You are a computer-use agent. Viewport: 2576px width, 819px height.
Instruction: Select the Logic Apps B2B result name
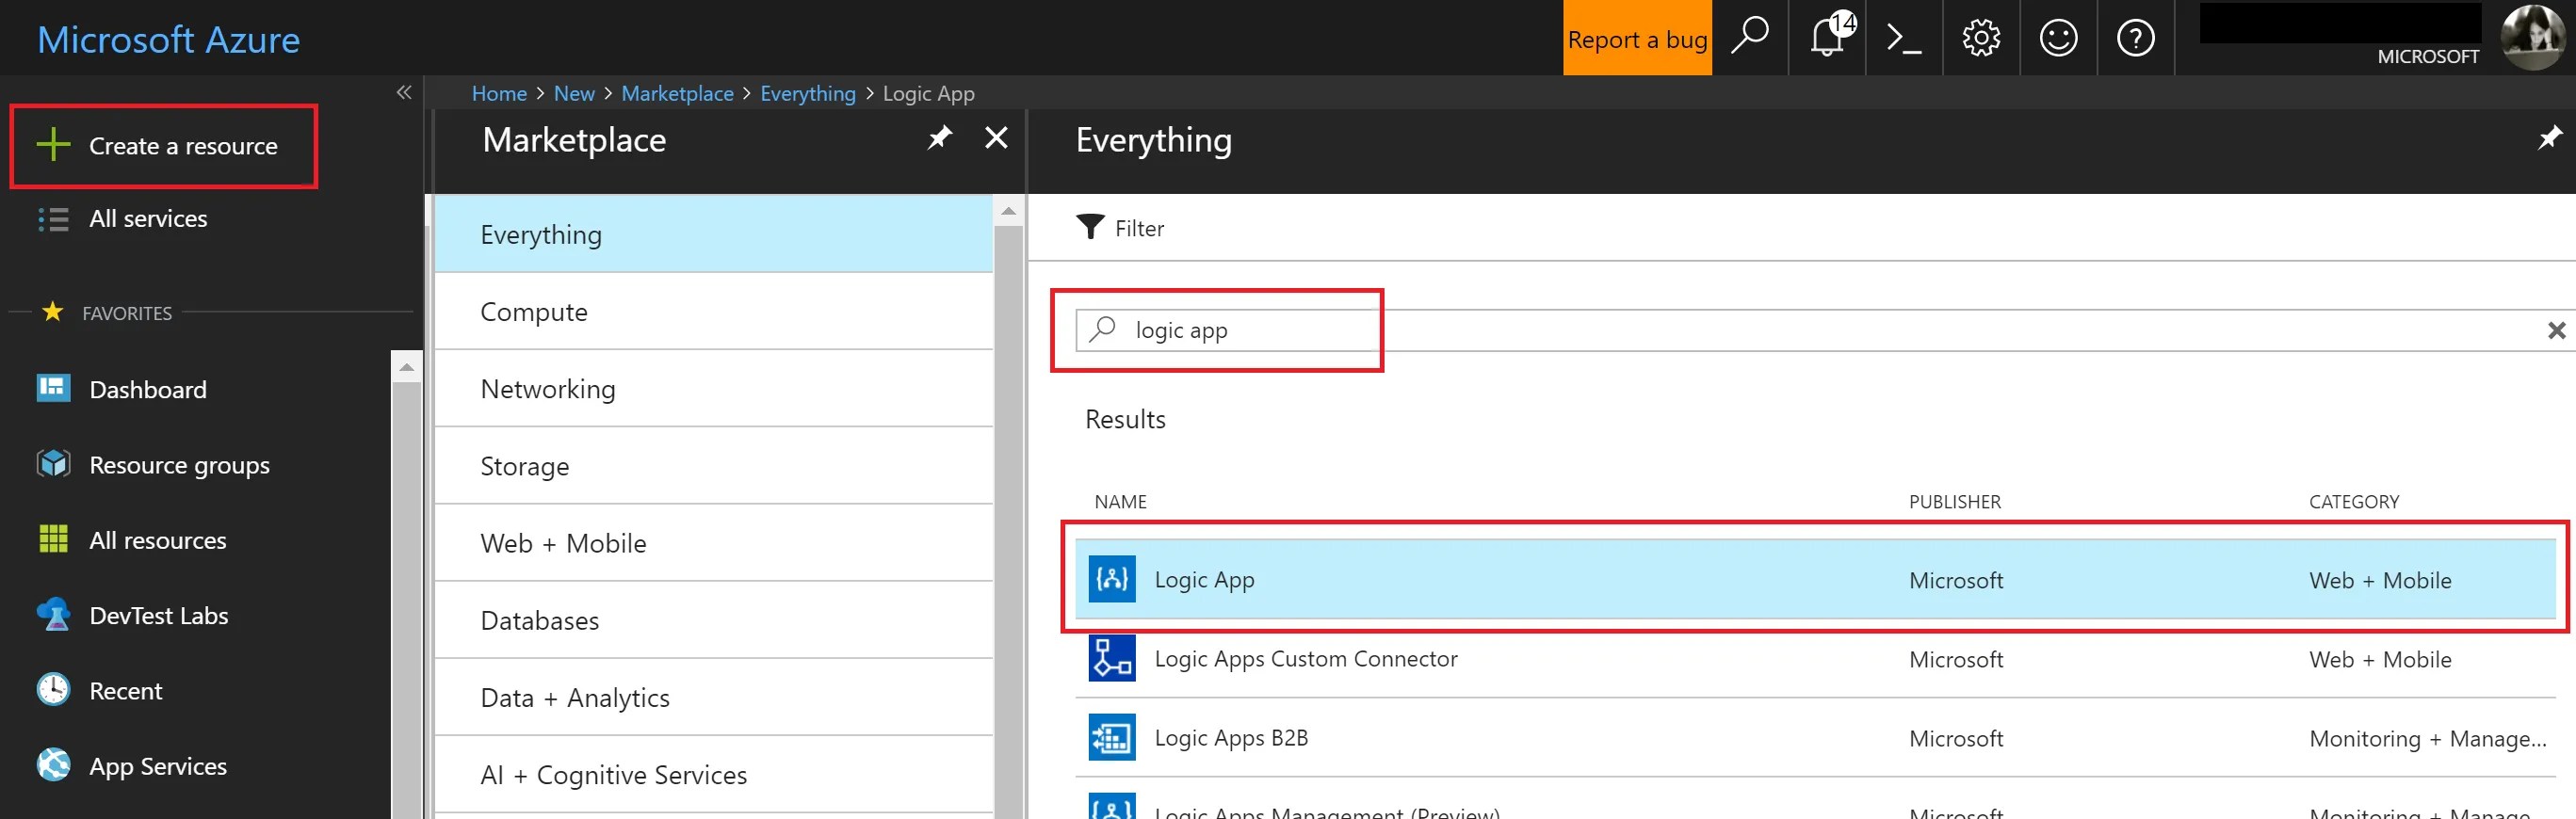[x=1231, y=738]
